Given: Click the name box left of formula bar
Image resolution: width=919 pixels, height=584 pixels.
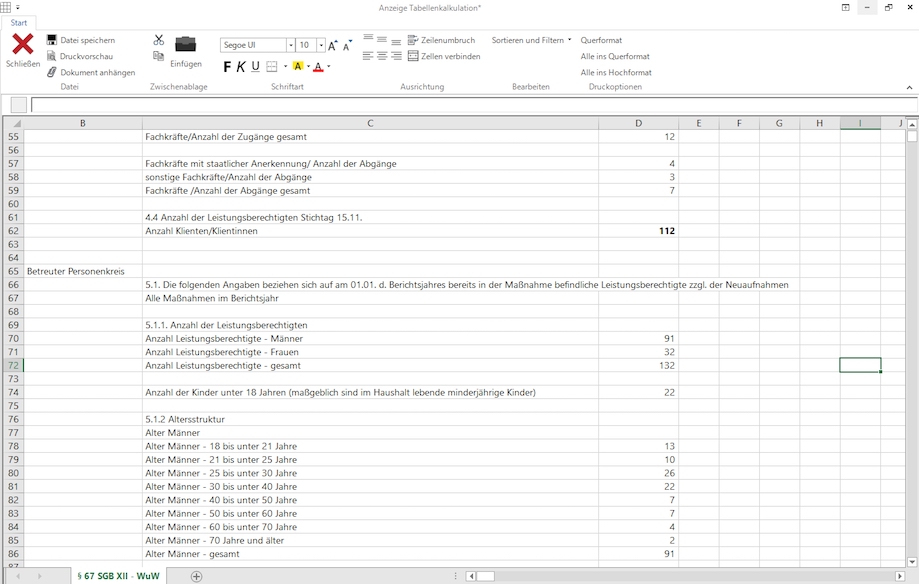Looking at the screenshot, I should (19, 105).
